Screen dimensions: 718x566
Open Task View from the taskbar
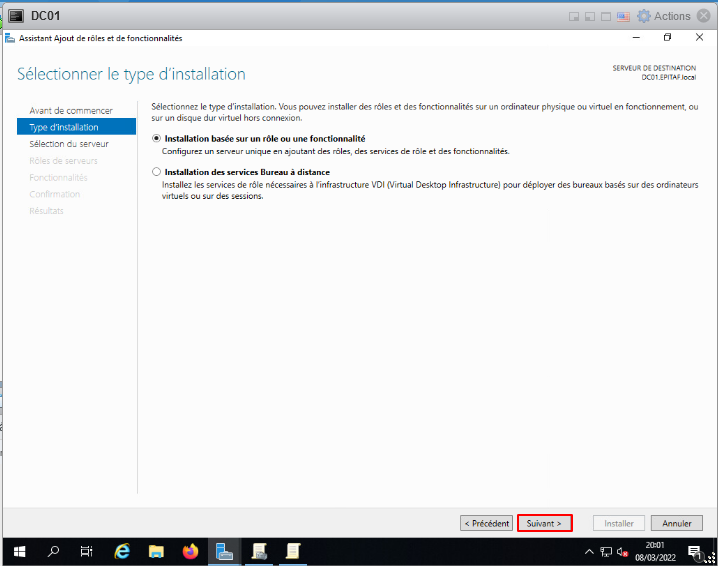click(x=87, y=551)
